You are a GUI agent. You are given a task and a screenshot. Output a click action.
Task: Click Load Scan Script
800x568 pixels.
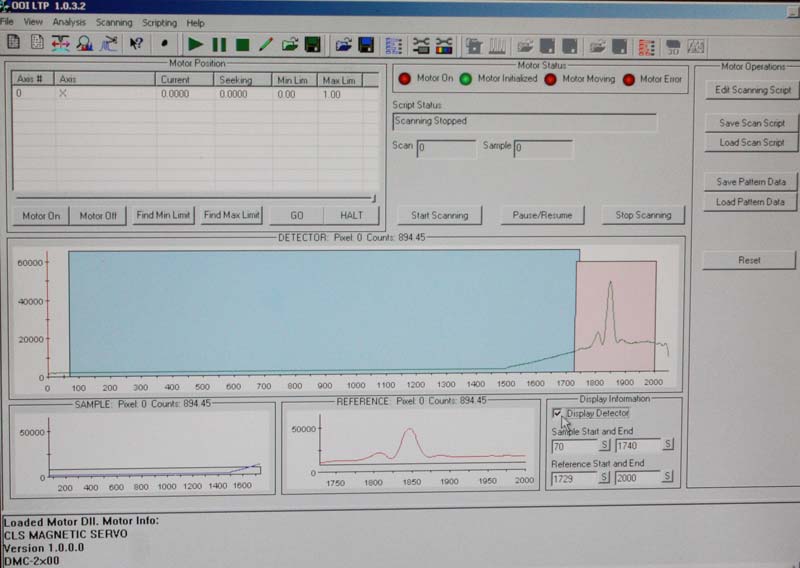tap(752, 142)
